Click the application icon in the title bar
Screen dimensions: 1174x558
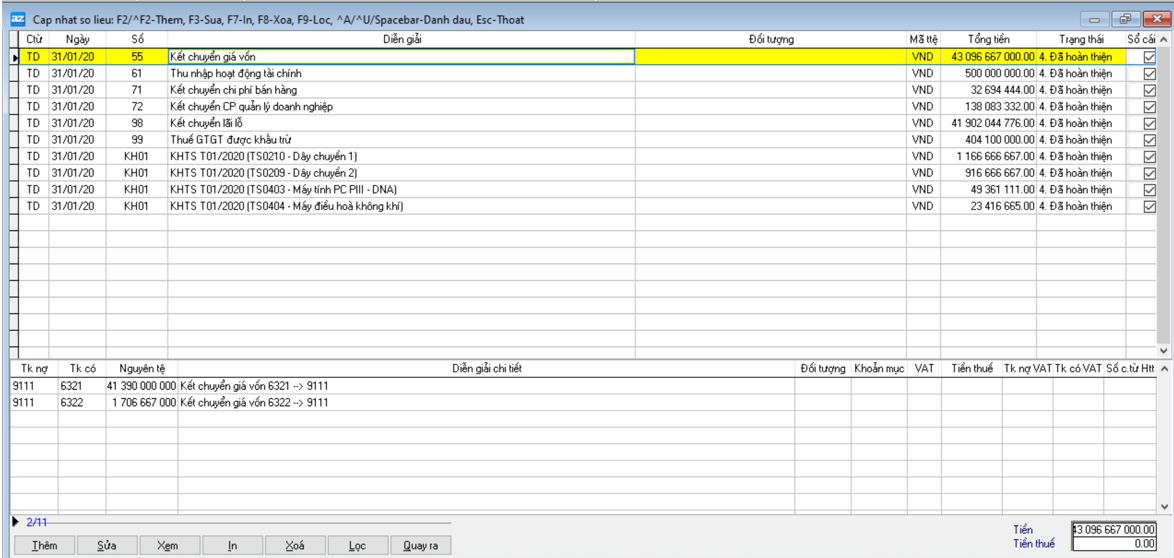[x=17, y=19]
